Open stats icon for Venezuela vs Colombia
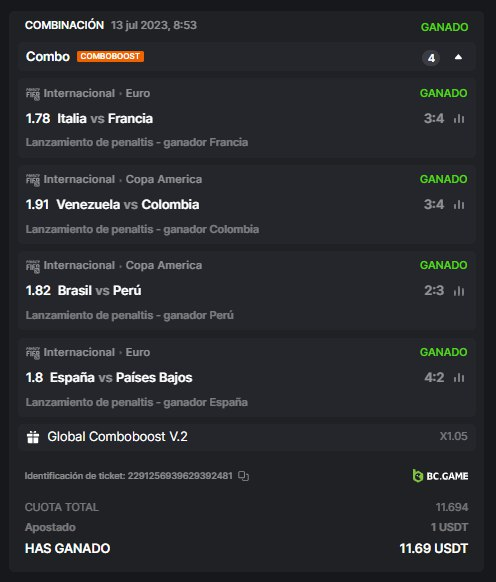496x582 pixels. [x=459, y=205]
